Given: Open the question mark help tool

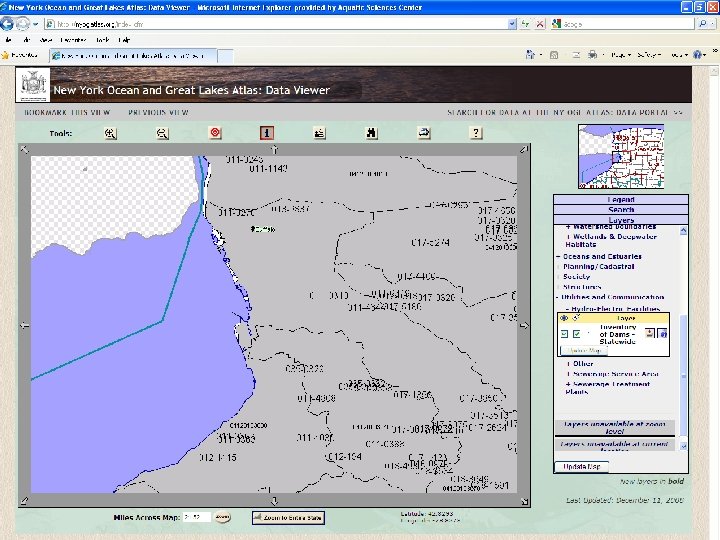Looking at the screenshot, I should (476, 132).
